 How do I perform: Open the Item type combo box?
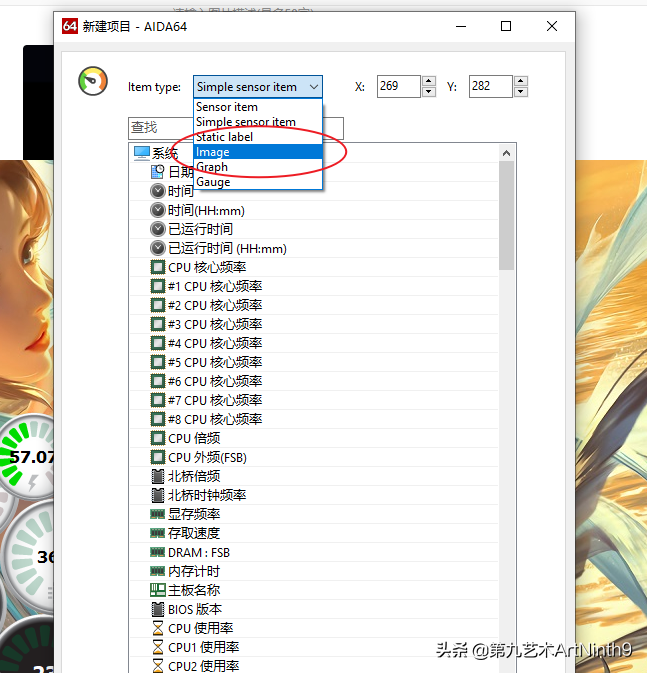coord(258,87)
